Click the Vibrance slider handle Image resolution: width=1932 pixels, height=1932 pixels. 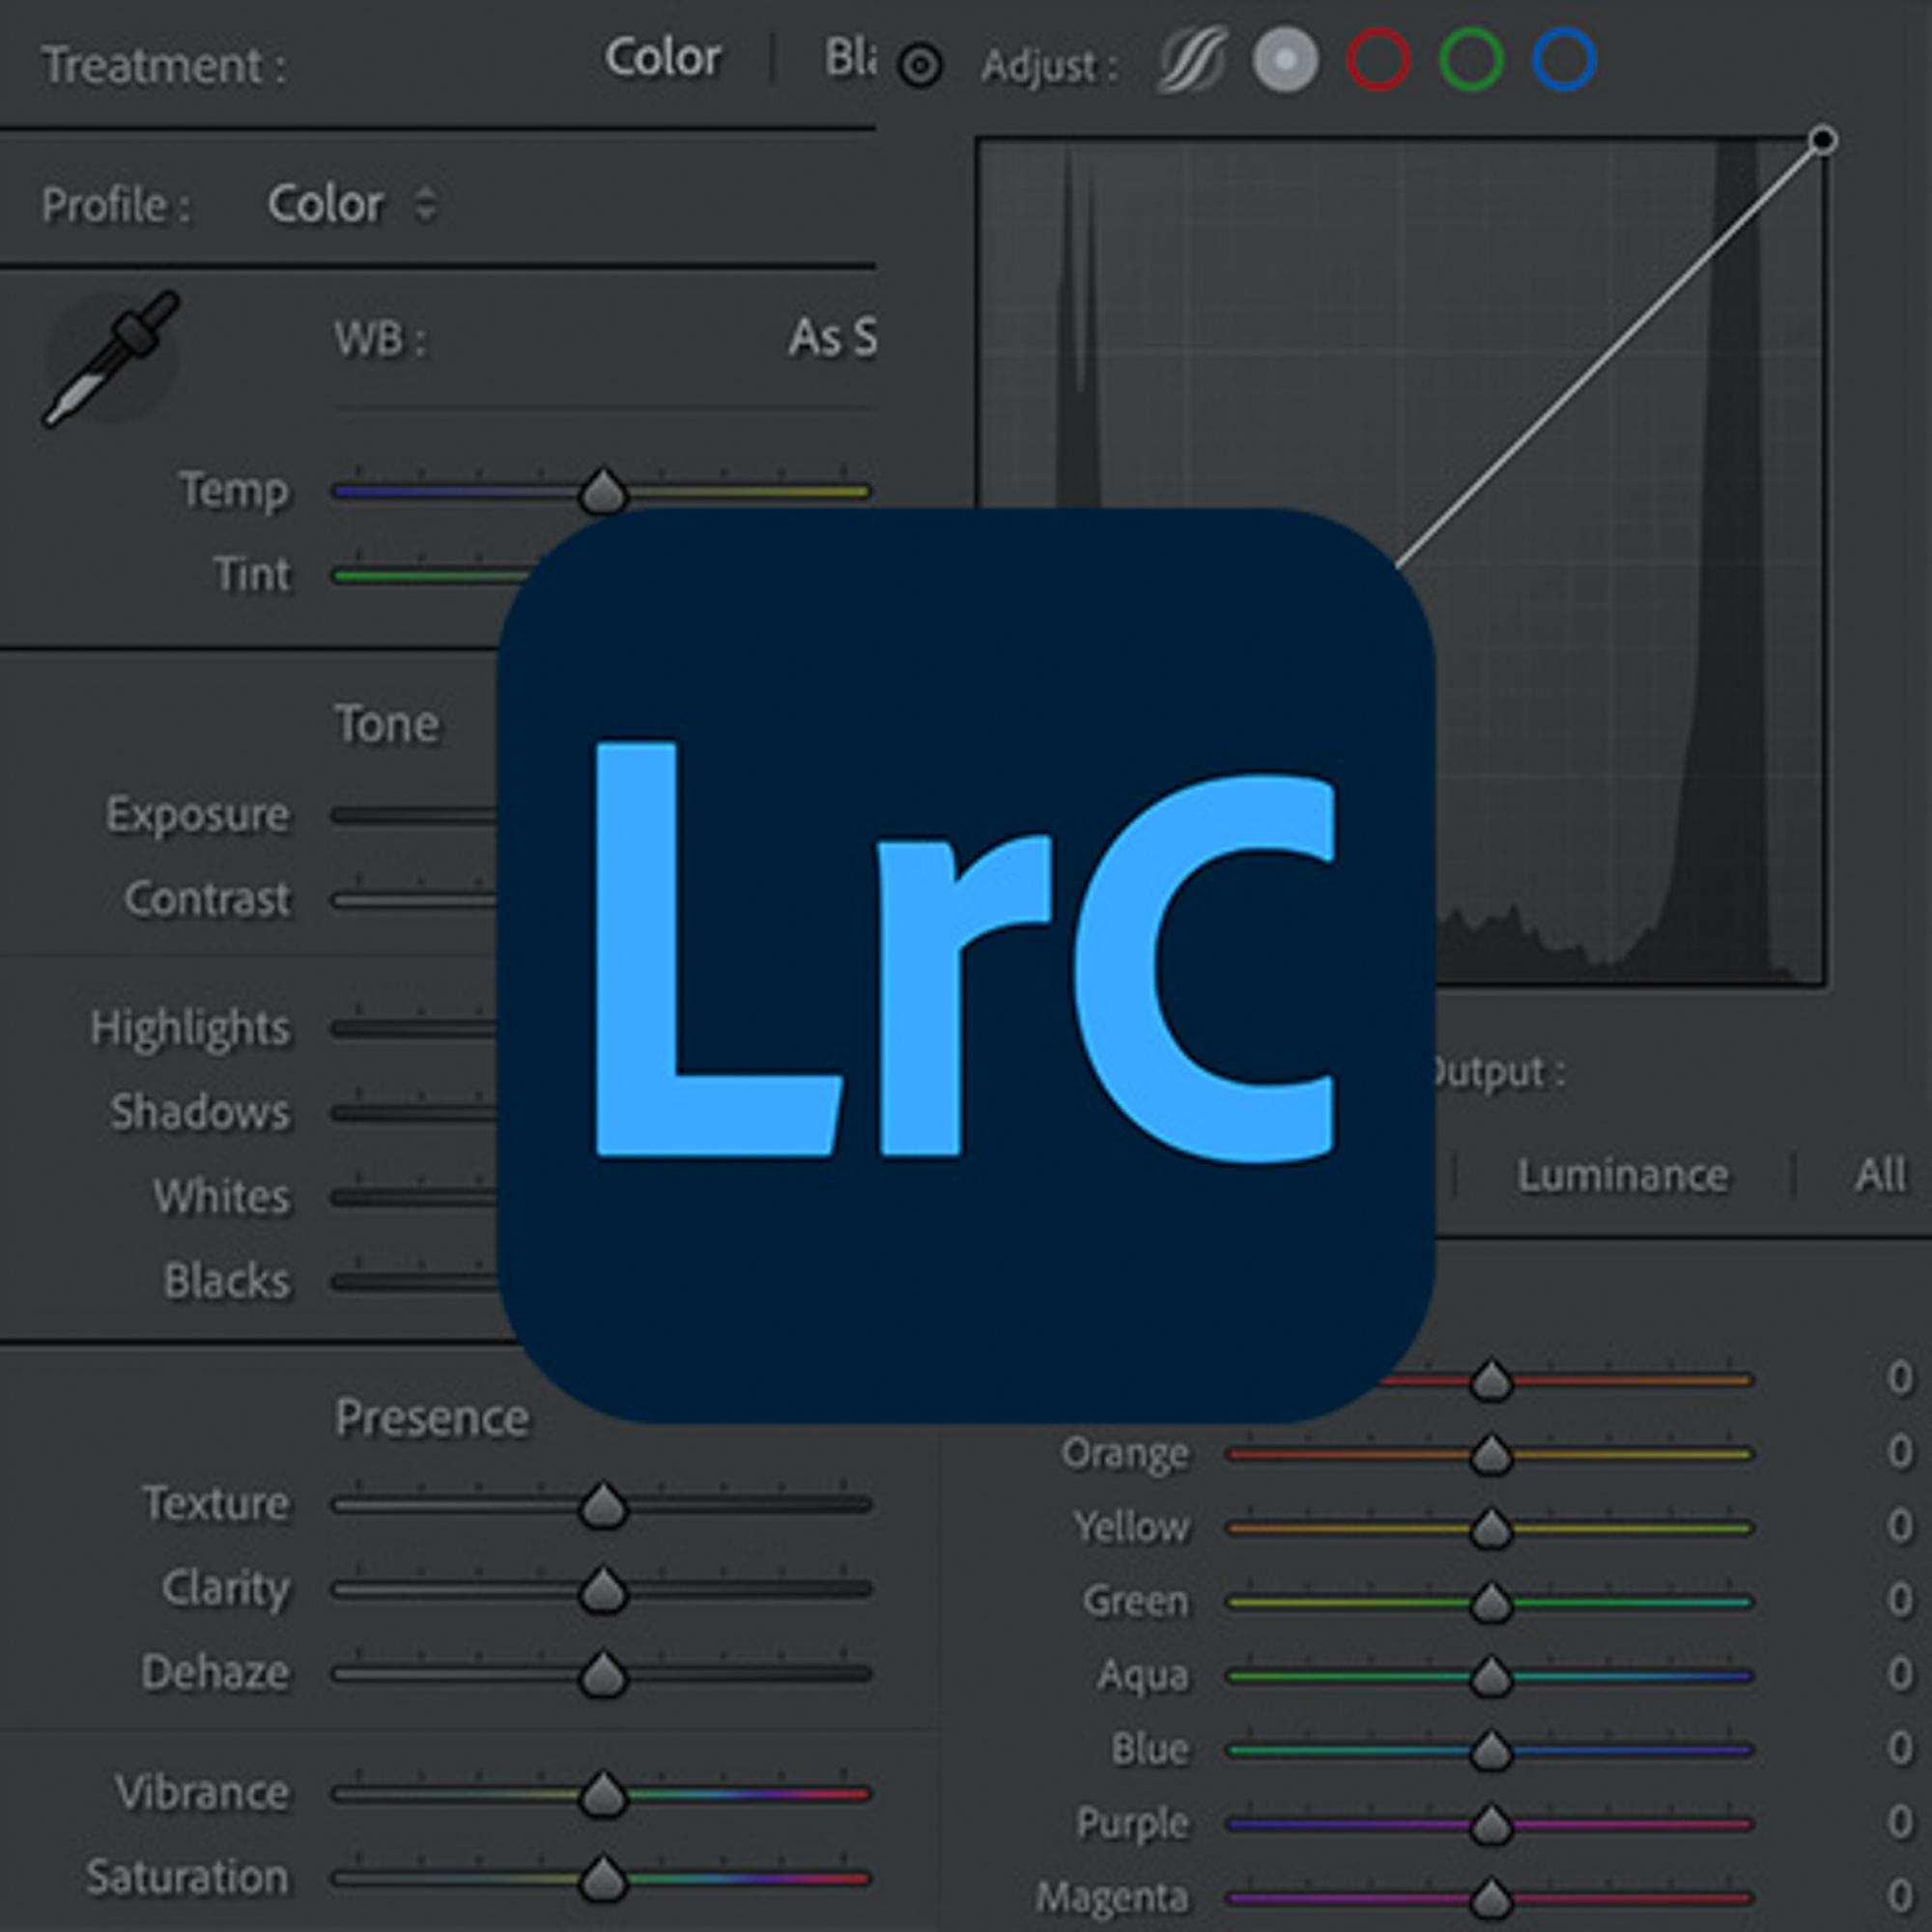603,1794
